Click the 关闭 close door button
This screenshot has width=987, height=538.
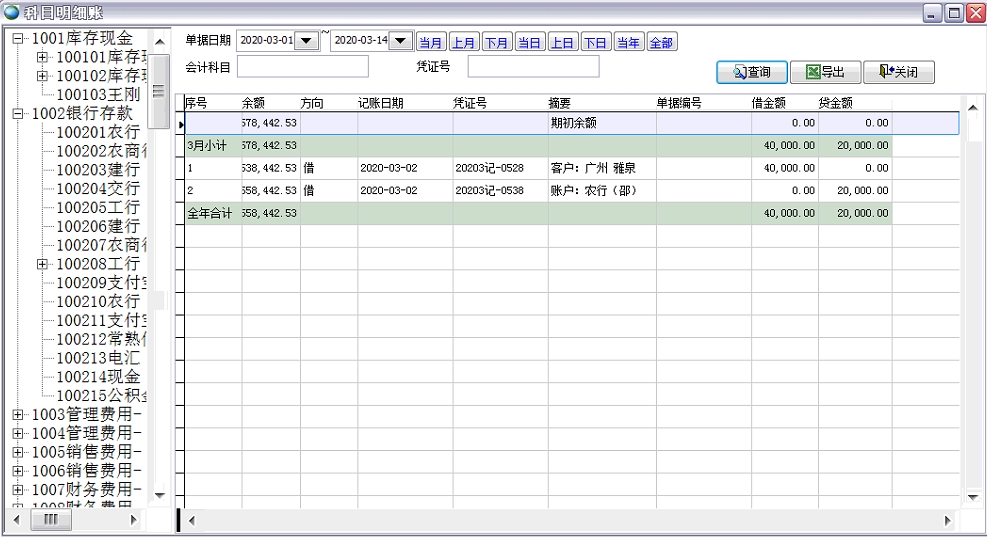click(898, 72)
